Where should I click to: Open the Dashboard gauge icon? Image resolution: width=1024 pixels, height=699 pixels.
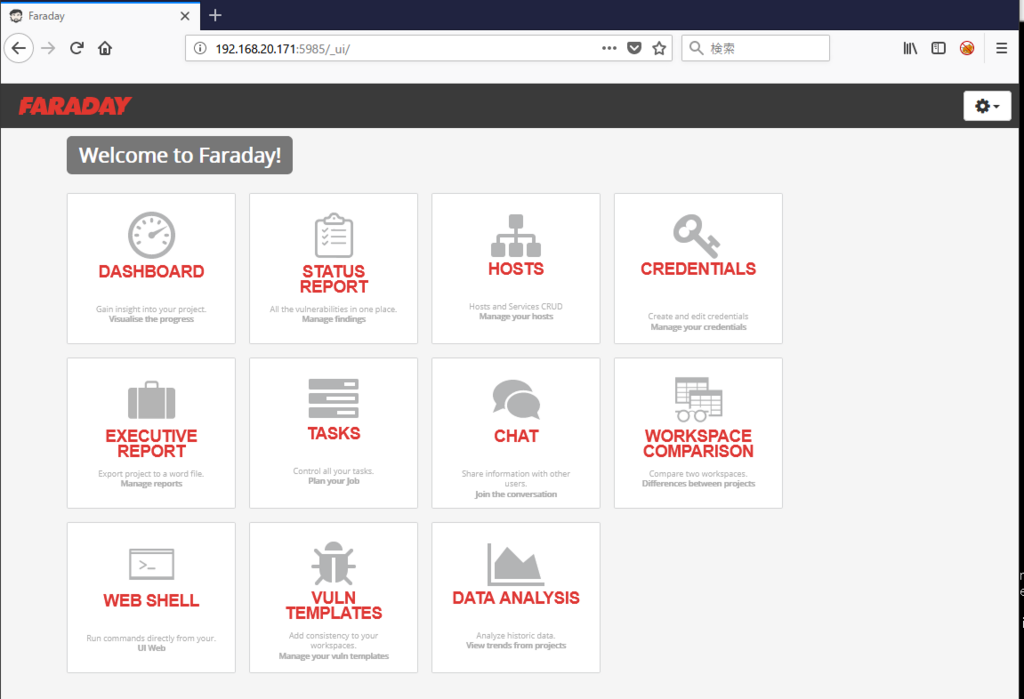click(152, 235)
